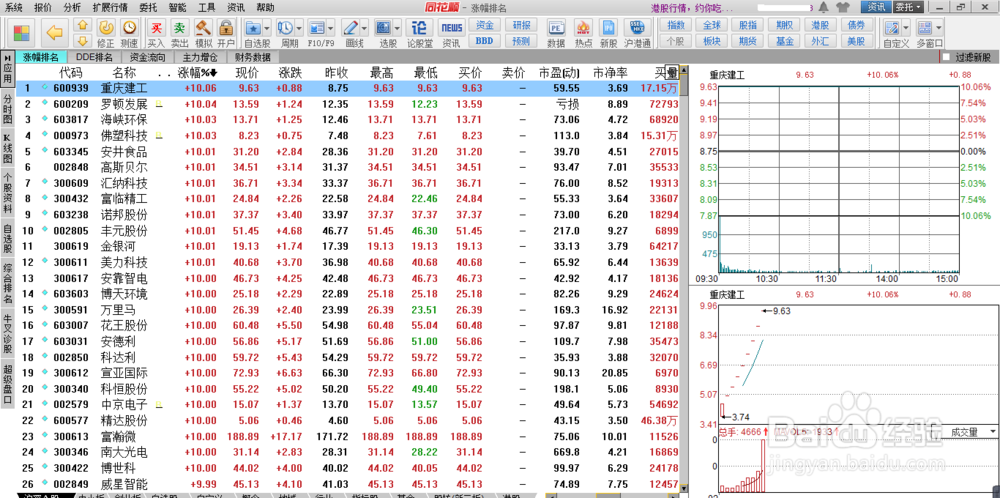Go back with the yellow left arrow
1000x498 pixels.
pyautogui.click(x=56, y=33)
